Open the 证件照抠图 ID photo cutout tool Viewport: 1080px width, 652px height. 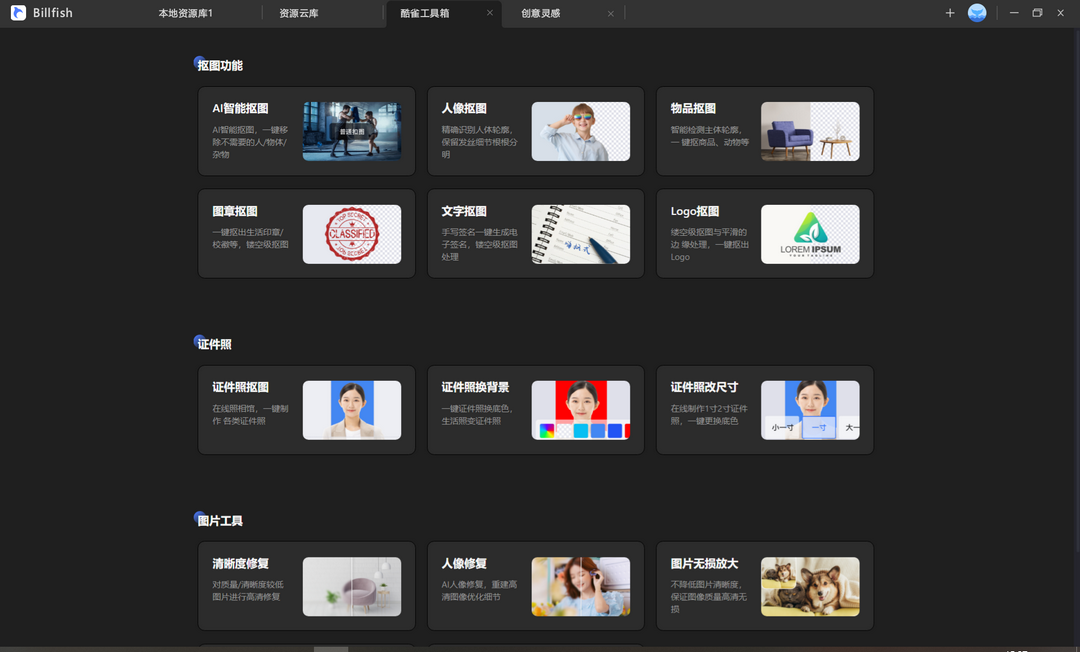pyautogui.click(x=306, y=409)
